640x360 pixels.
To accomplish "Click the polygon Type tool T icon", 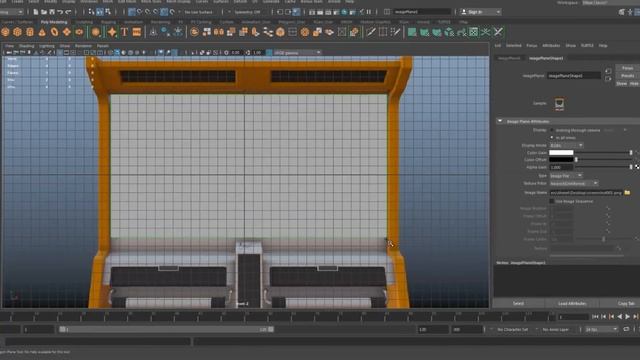I will tap(124, 32).
